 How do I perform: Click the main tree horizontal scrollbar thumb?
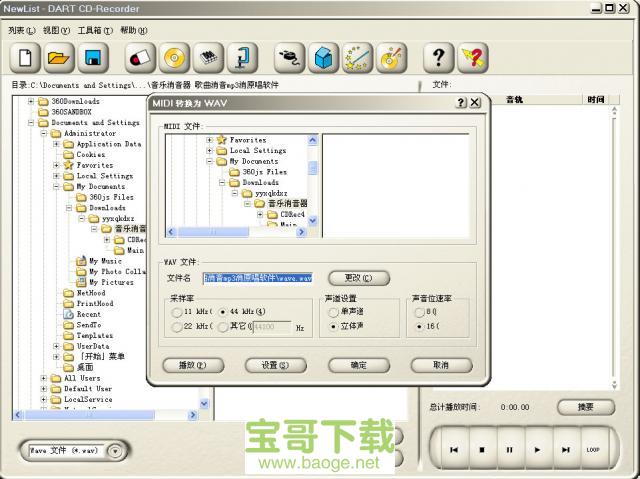(x=89, y=415)
